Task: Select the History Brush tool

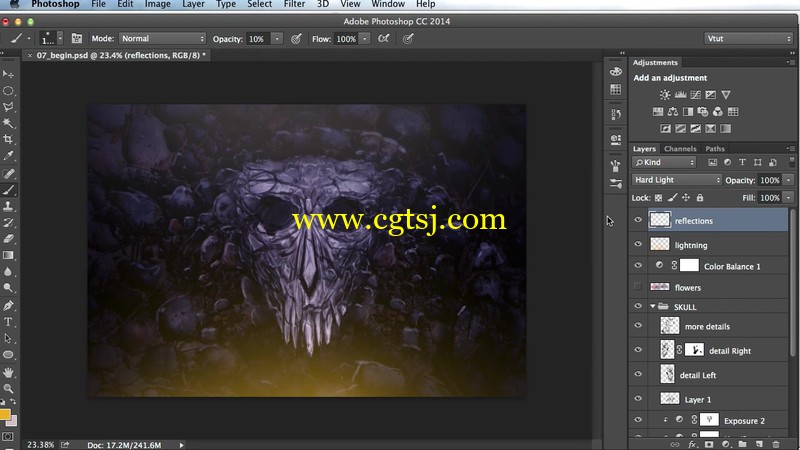Action: pyautogui.click(x=8, y=223)
